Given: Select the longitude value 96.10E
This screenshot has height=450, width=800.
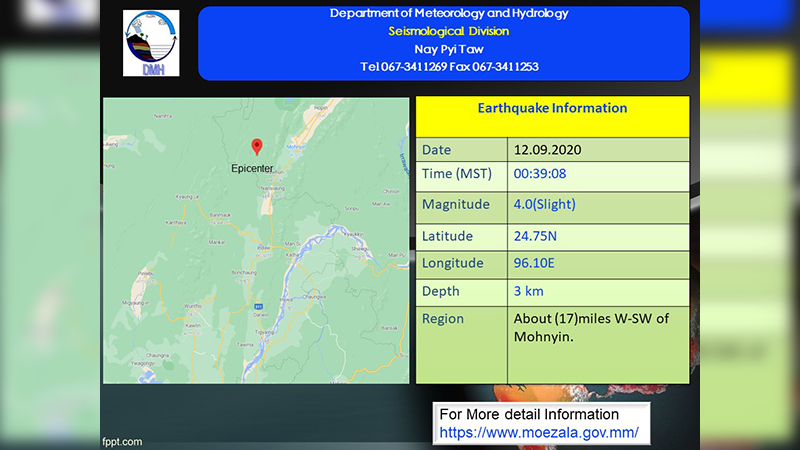Looking at the screenshot, I should pyautogui.click(x=534, y=263).
